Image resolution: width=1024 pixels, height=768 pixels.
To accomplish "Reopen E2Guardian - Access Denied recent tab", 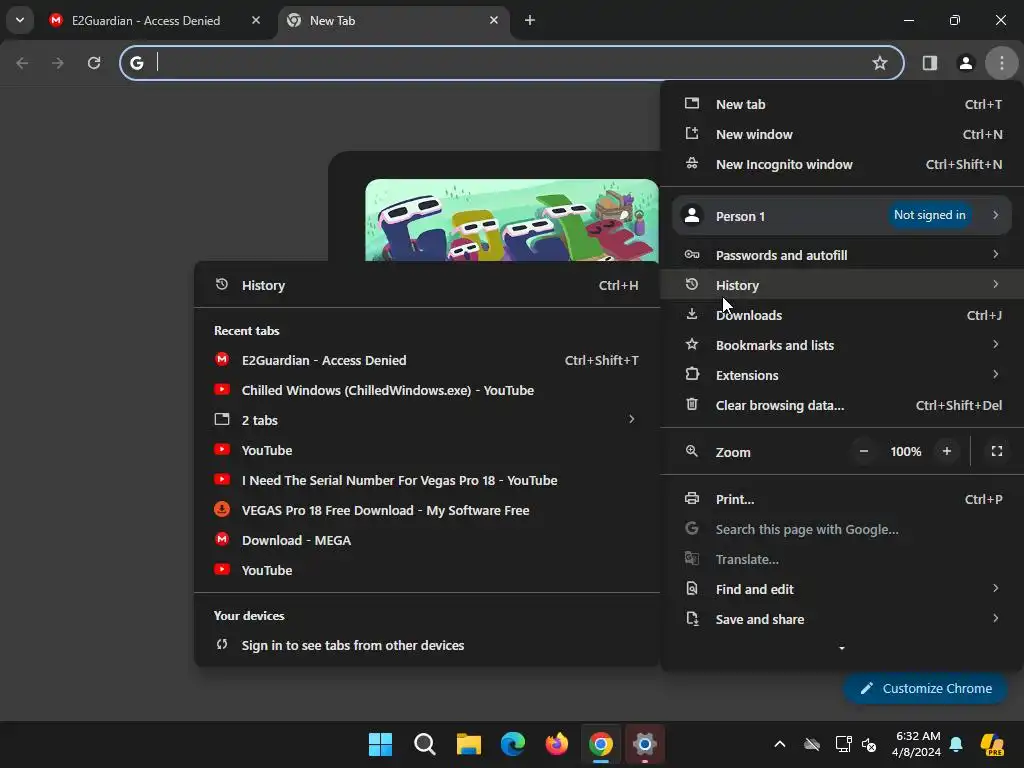I will [x=426, y=360].
